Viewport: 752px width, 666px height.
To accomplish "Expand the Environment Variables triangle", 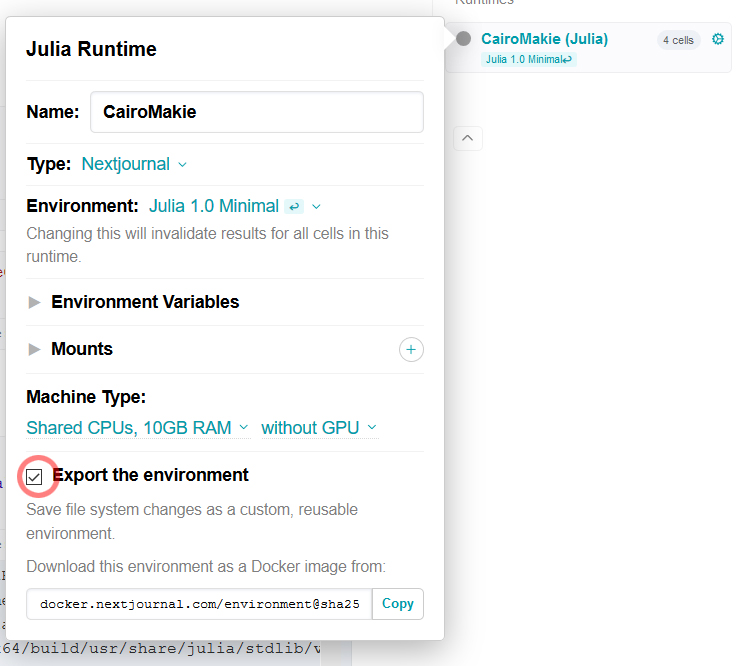I will tap(35, 302).
